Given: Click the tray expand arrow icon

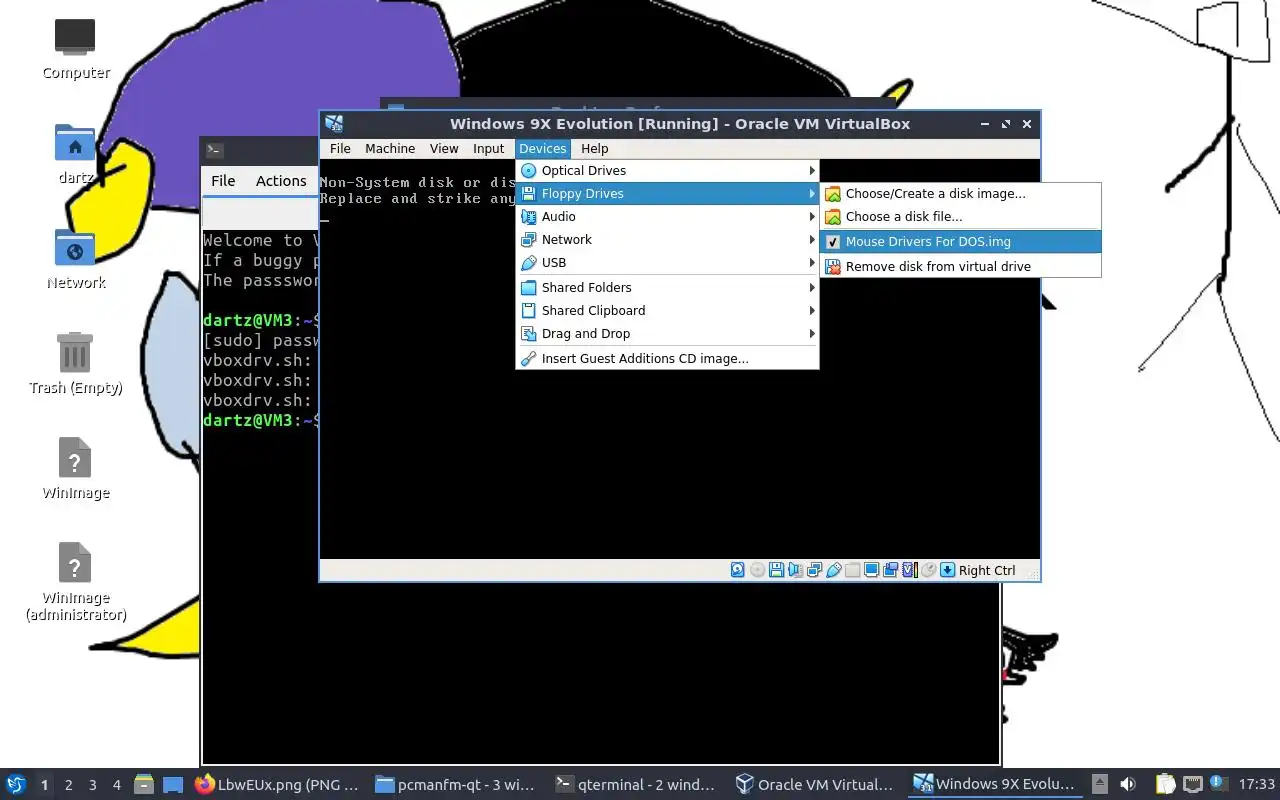Looking at the screenshot, I should (1100, 784).
